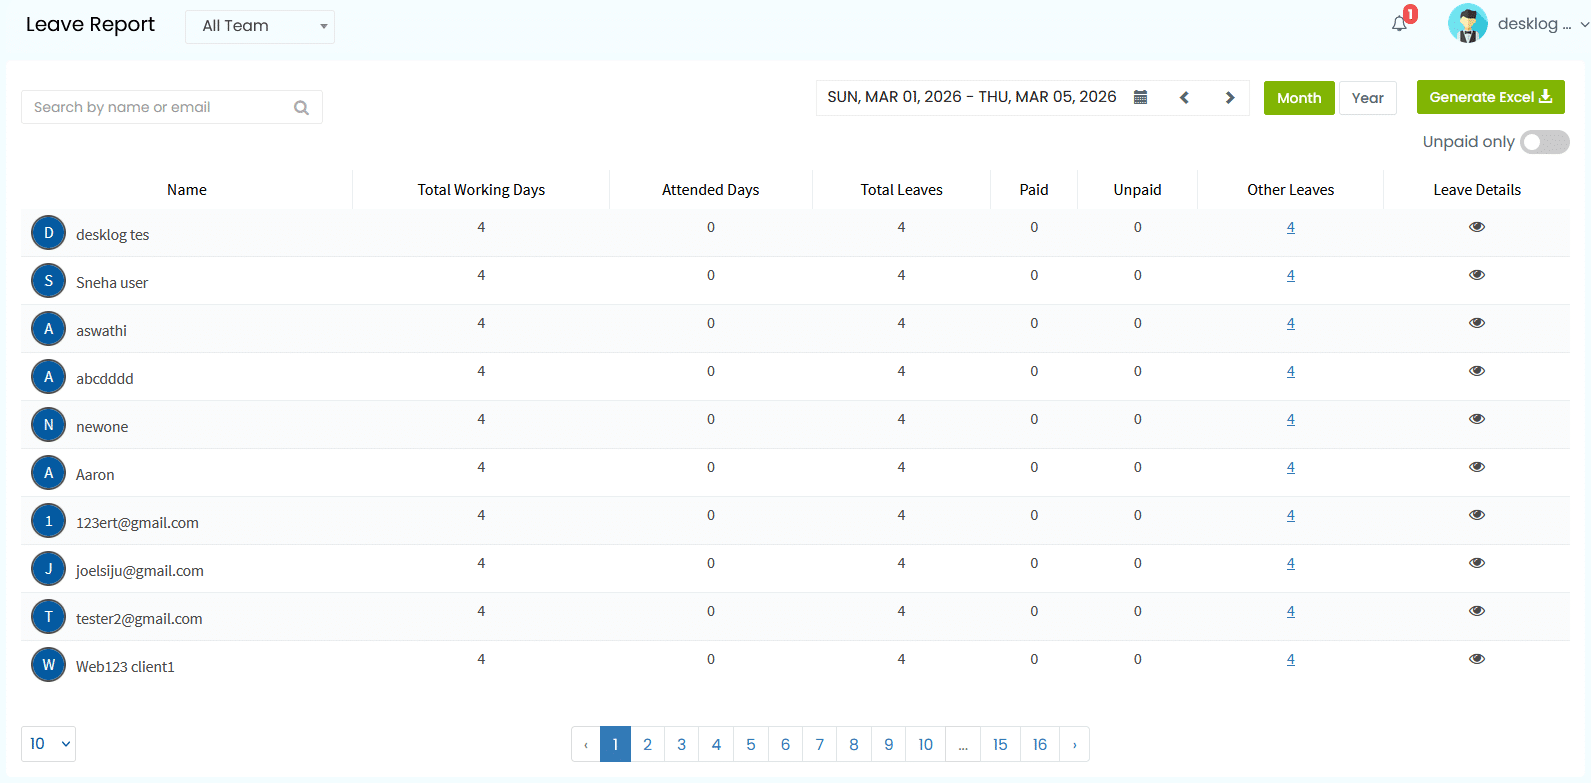View leave details for joelsiju@gmail.com
The height and width of the screenshot is (783, 1591).
coord(1477,563)
